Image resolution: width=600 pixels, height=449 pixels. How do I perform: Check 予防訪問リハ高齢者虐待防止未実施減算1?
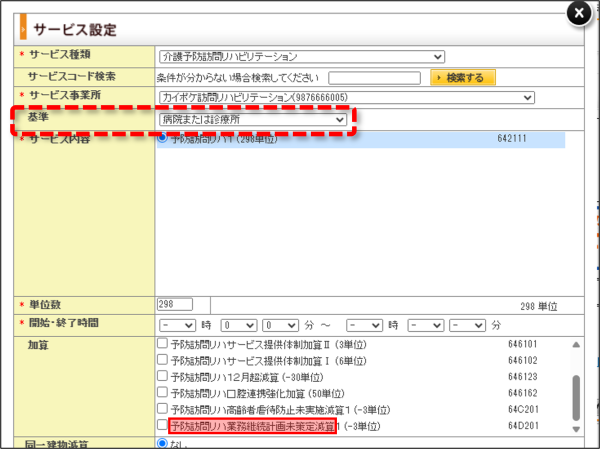162,408
